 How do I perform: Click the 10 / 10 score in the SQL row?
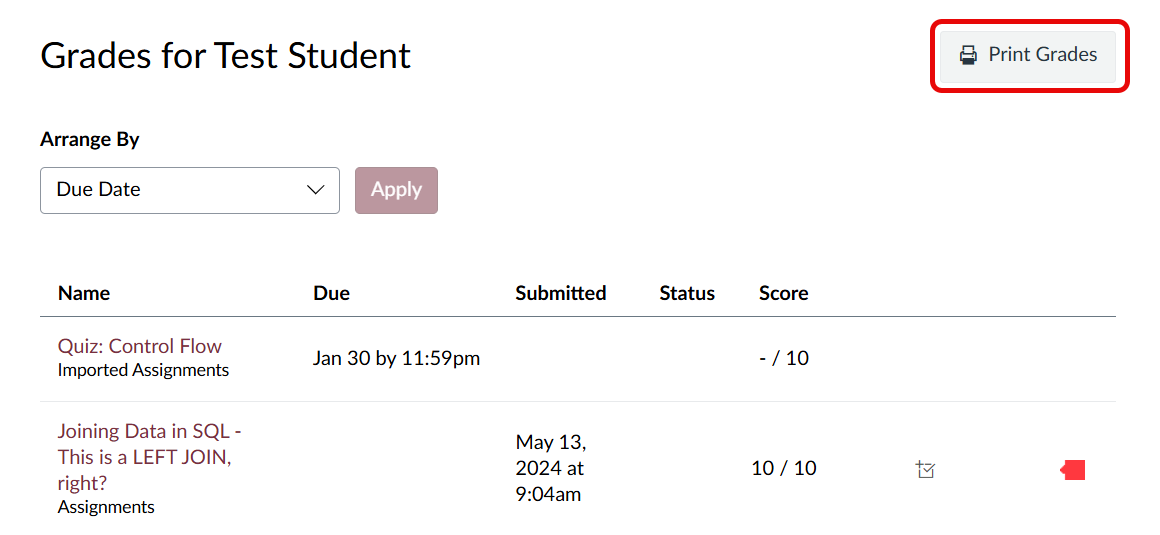[x=784, y=468]
